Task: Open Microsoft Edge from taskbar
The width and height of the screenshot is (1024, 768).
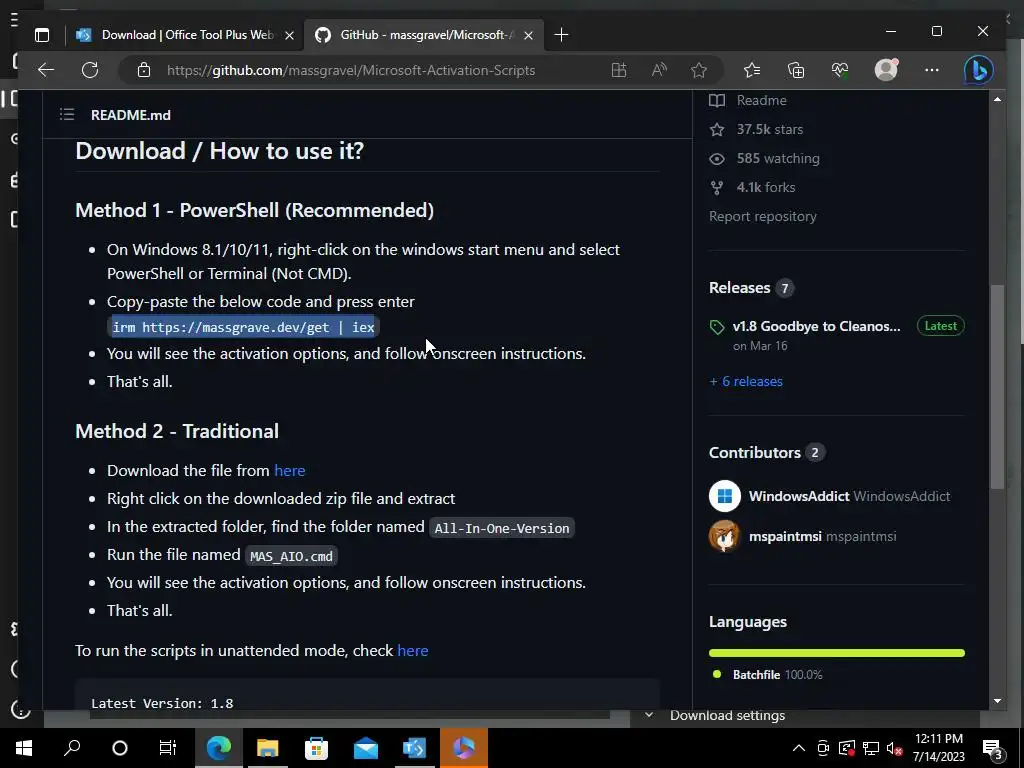Action: [218, 748]
